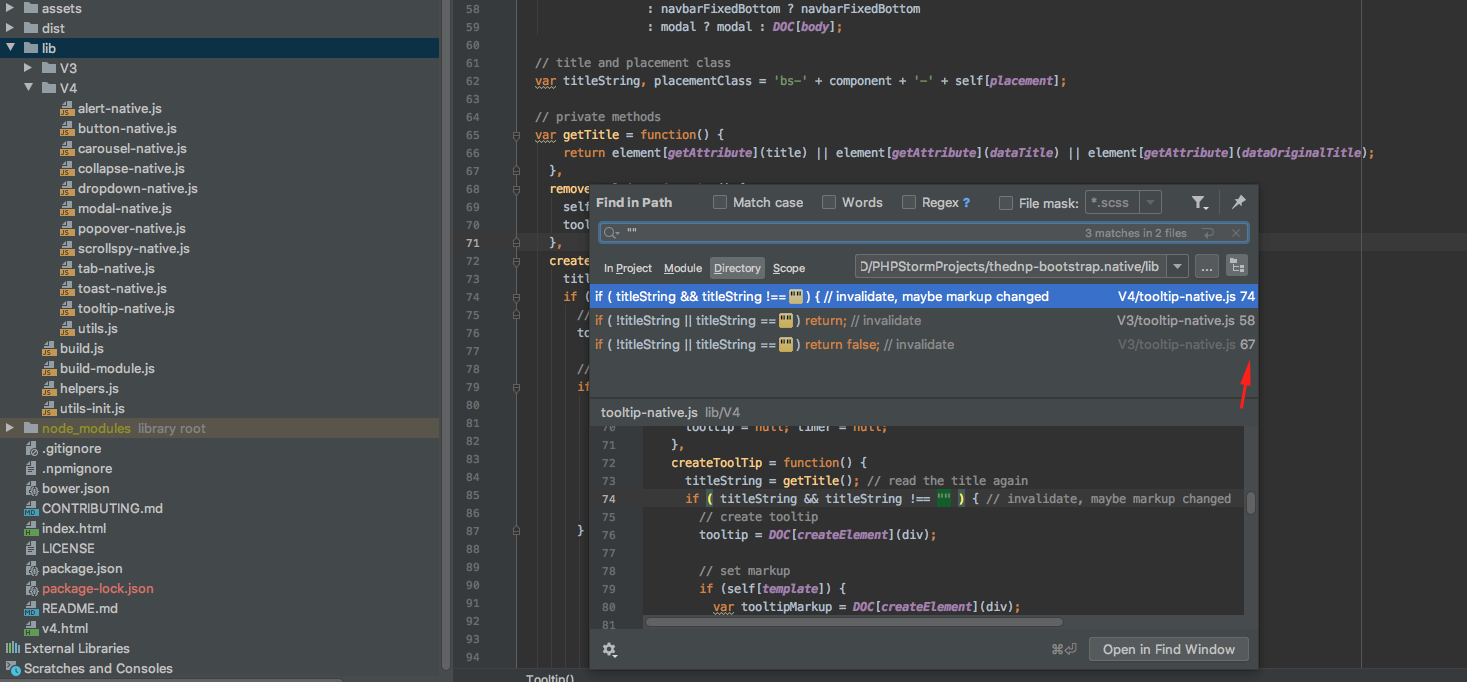Open button-native.js in project tree
The height and width of the screenshot is (682, 1467).
127,128
